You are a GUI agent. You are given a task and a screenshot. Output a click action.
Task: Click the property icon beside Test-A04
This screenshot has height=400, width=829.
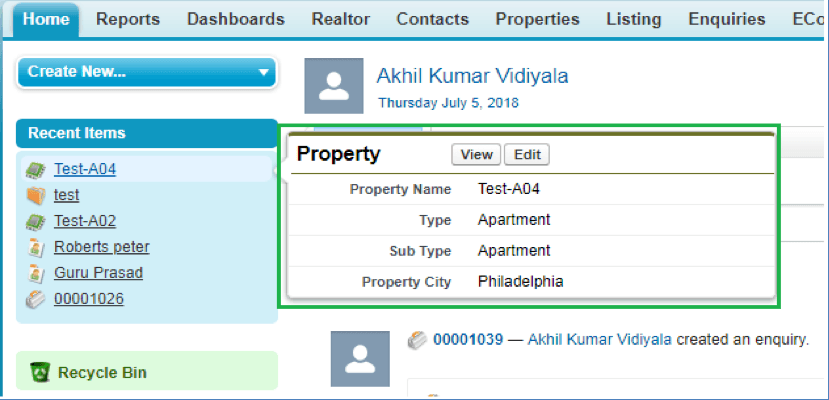[x=35, y=170]
